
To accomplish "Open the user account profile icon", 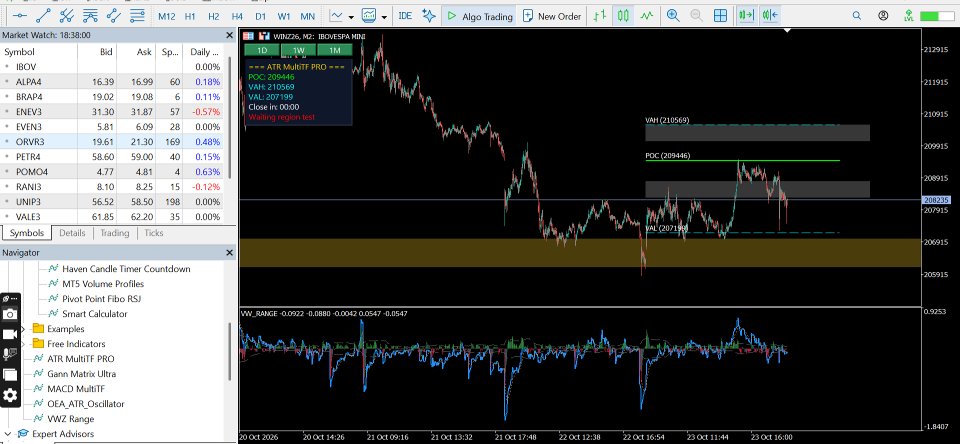I will point(883,16).
